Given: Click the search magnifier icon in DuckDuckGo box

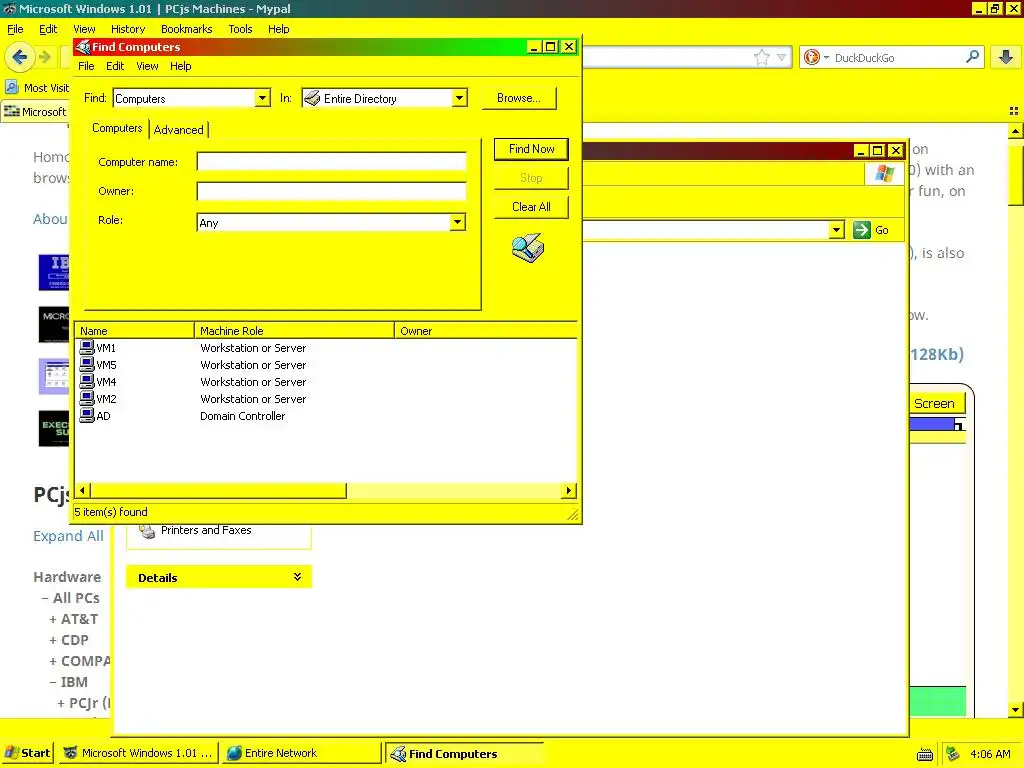Looking at the screenshot, I should point(972,57).
